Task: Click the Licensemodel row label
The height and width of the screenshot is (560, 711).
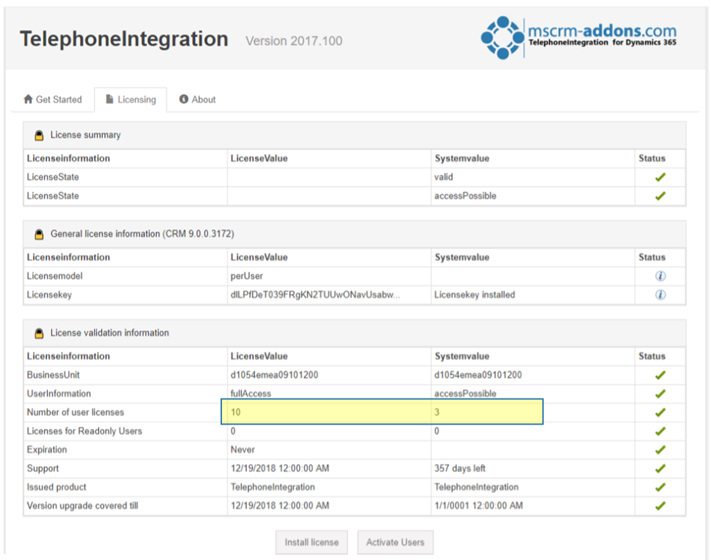Action: 54,276
